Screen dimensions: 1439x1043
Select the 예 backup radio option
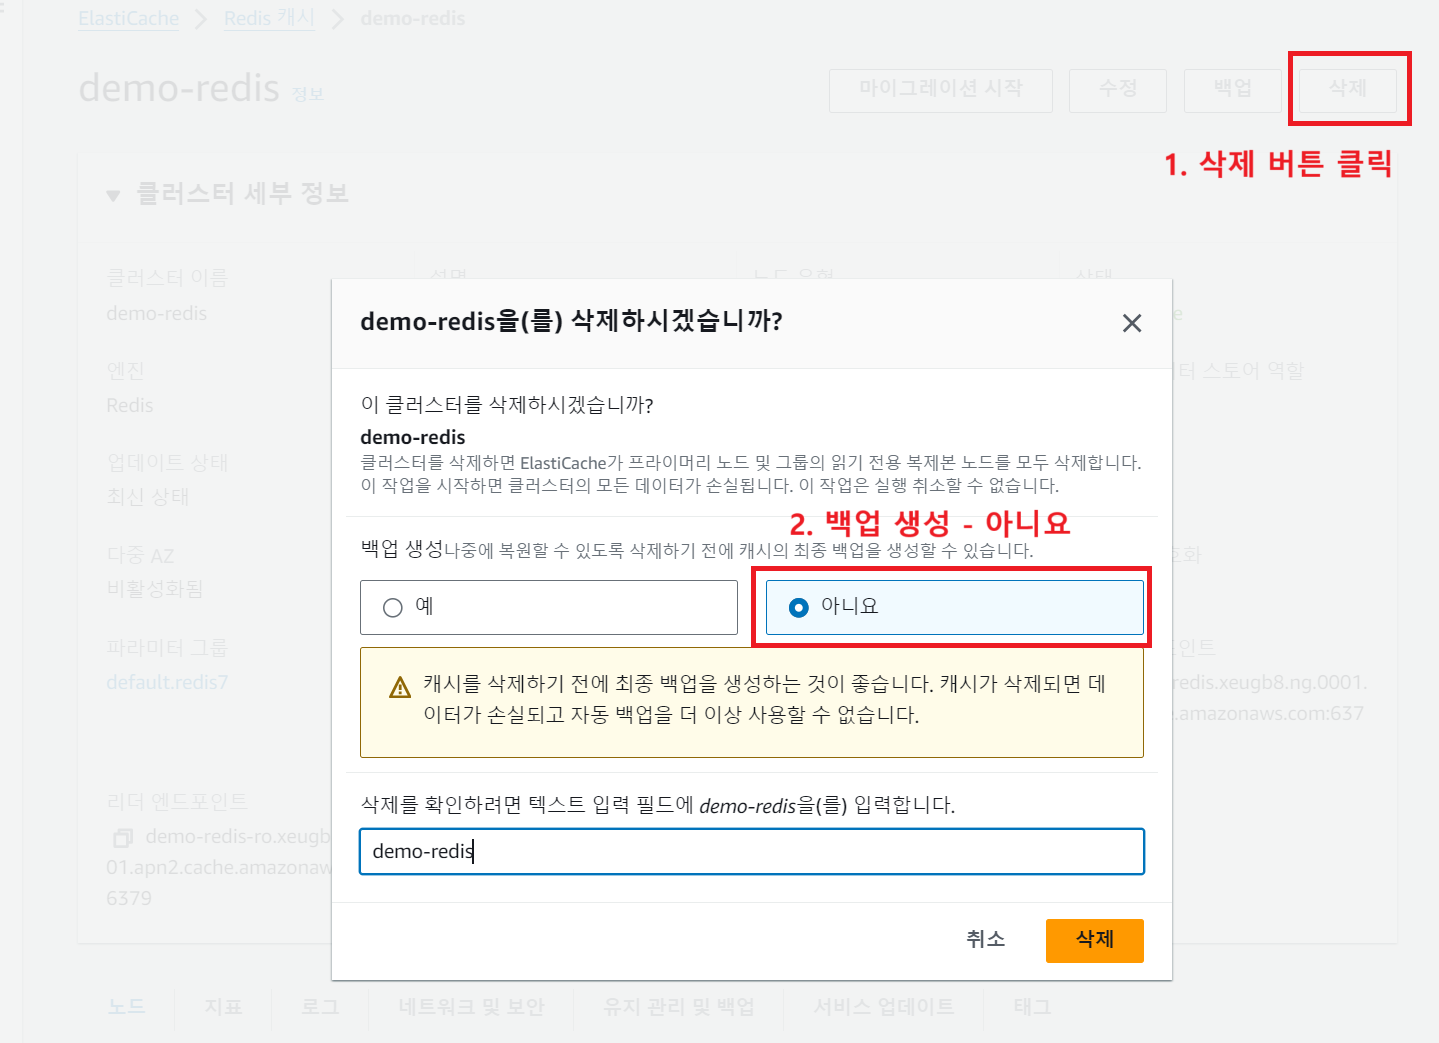click(549, 607)
